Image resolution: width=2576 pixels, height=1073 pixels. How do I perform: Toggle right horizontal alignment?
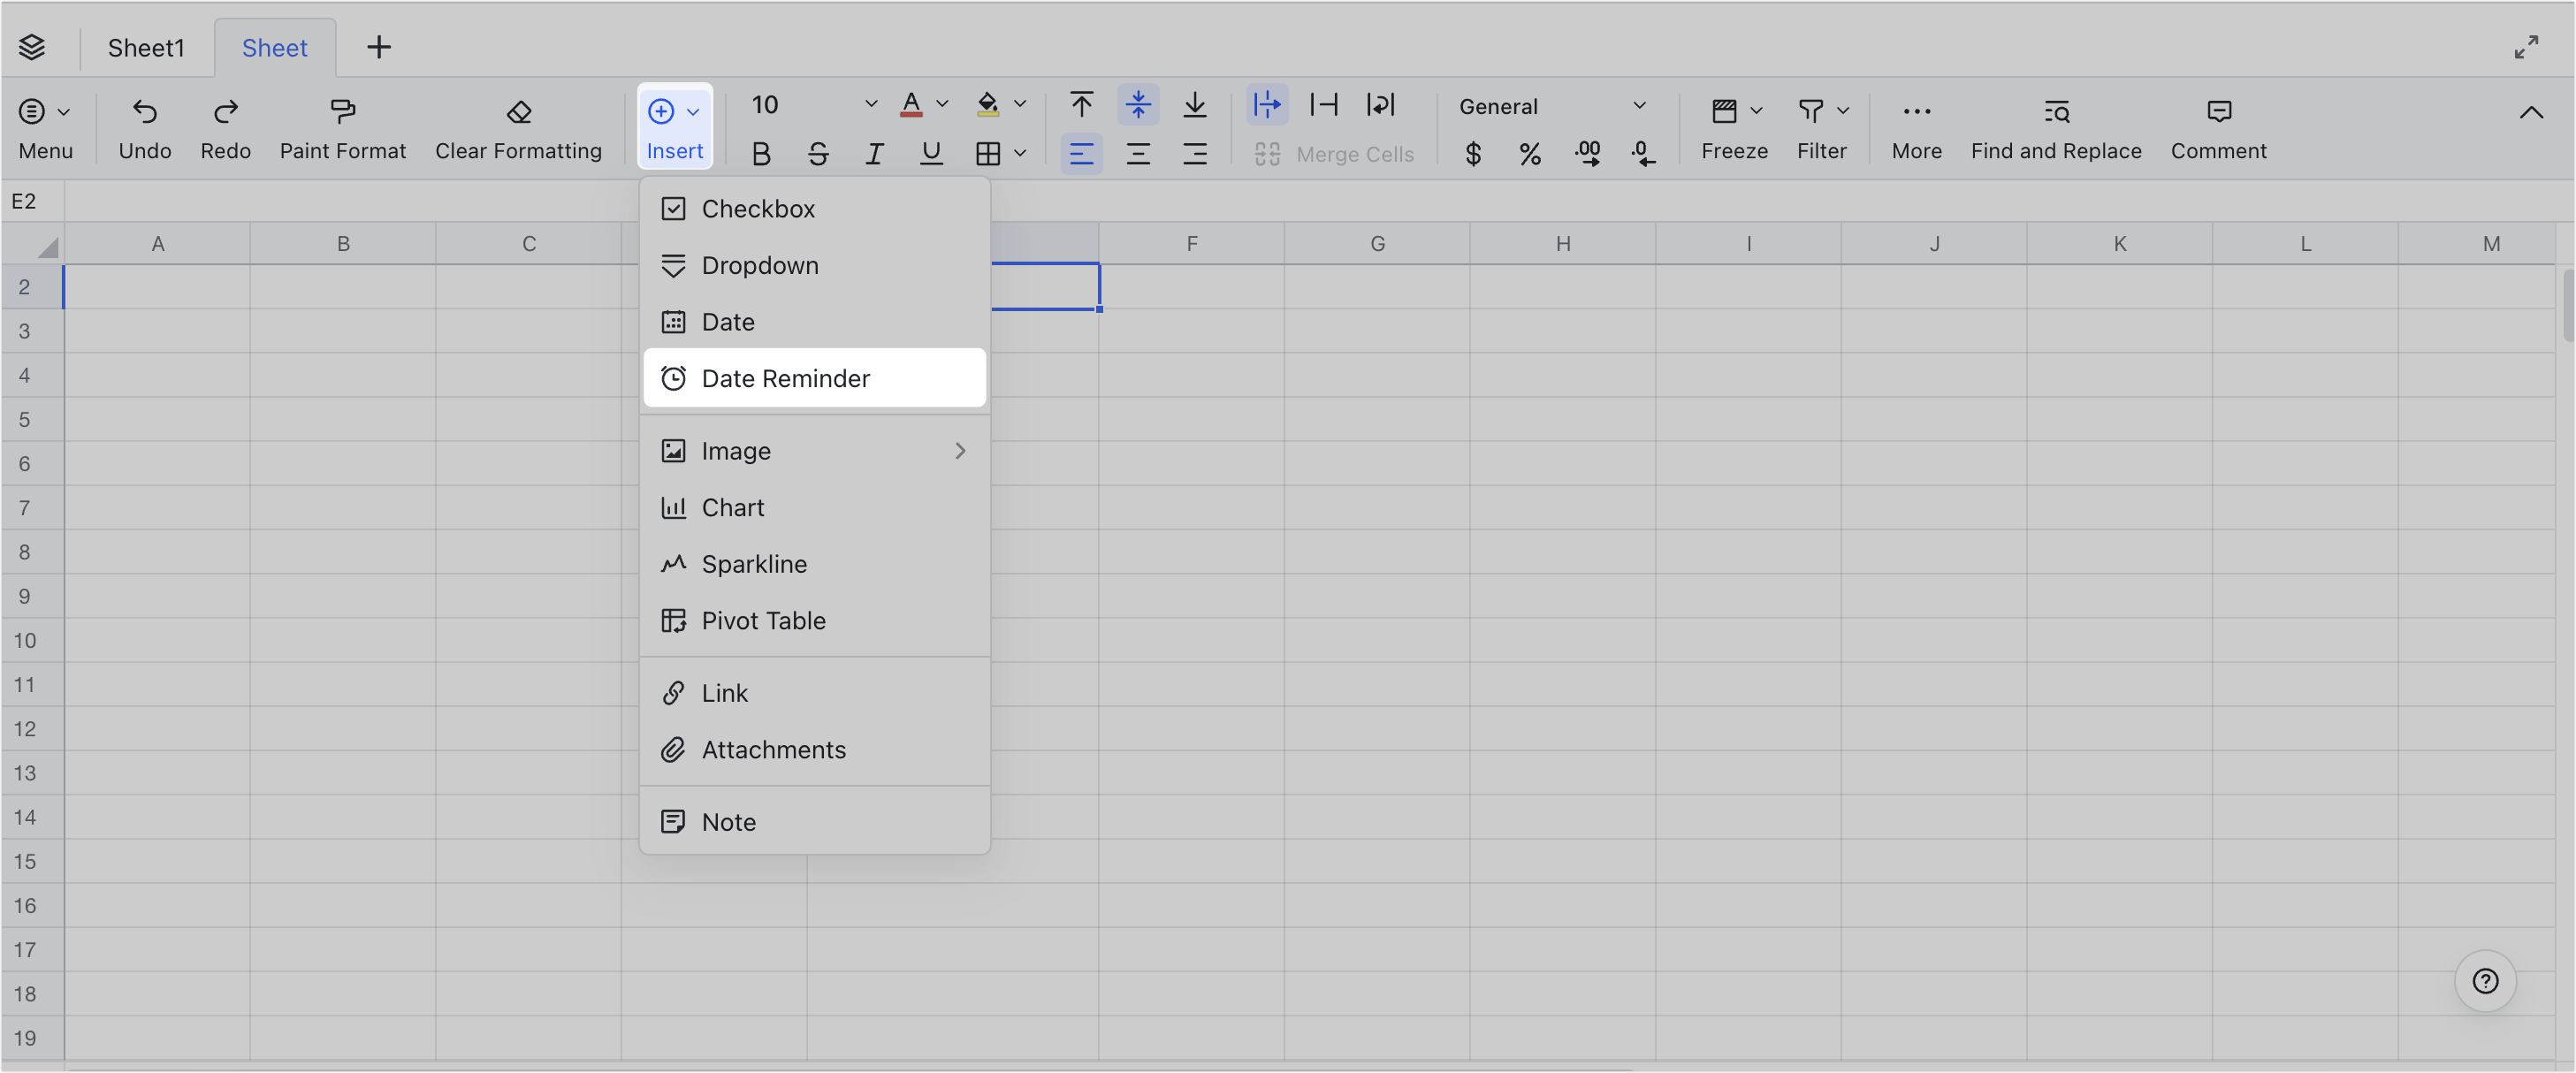pyautogui.click(x=1194, y=154)
